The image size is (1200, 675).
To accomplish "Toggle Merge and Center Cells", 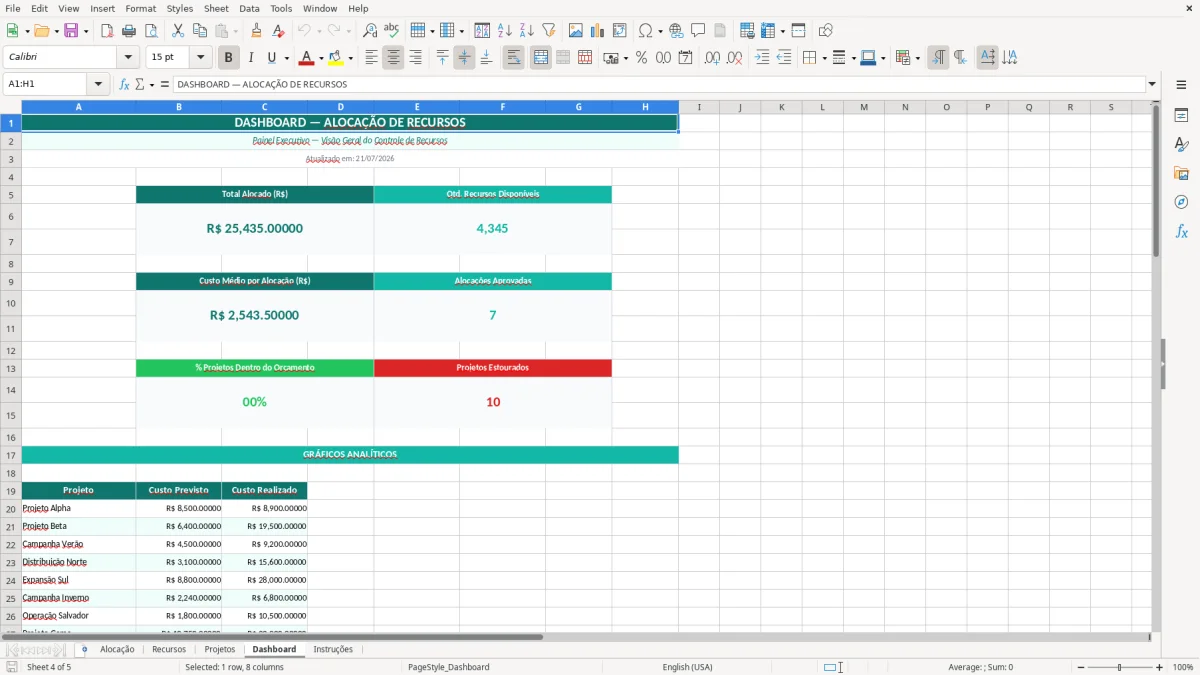I will pos(541,58).
